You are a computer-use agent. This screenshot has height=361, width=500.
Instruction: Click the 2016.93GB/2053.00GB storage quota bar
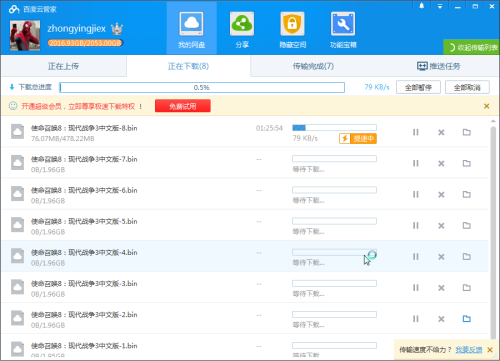point(85,43)
